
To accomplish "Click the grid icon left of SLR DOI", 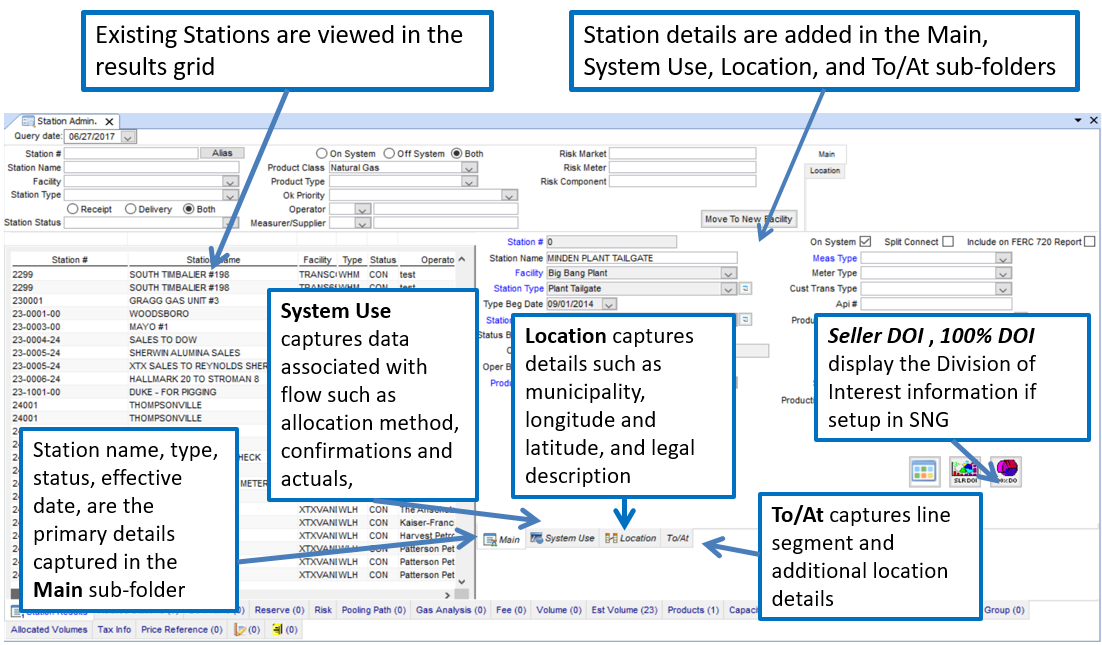I will 923,472.
